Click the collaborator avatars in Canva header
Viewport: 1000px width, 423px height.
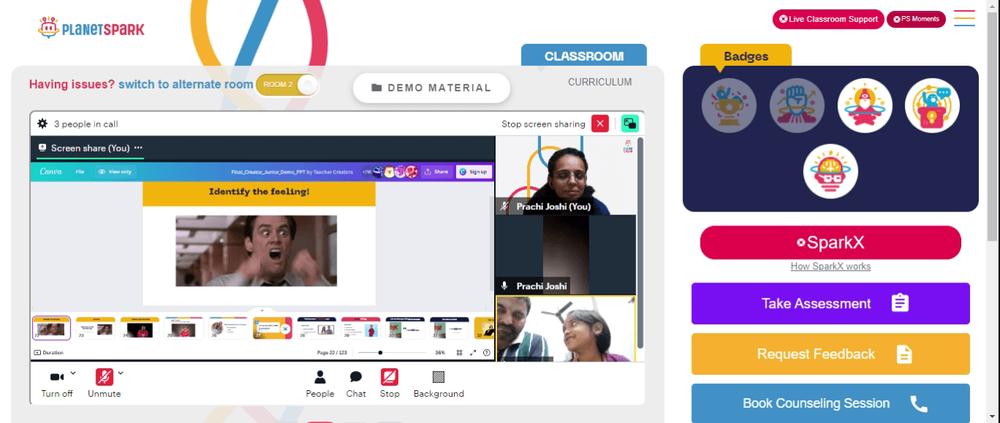point(389,172)
